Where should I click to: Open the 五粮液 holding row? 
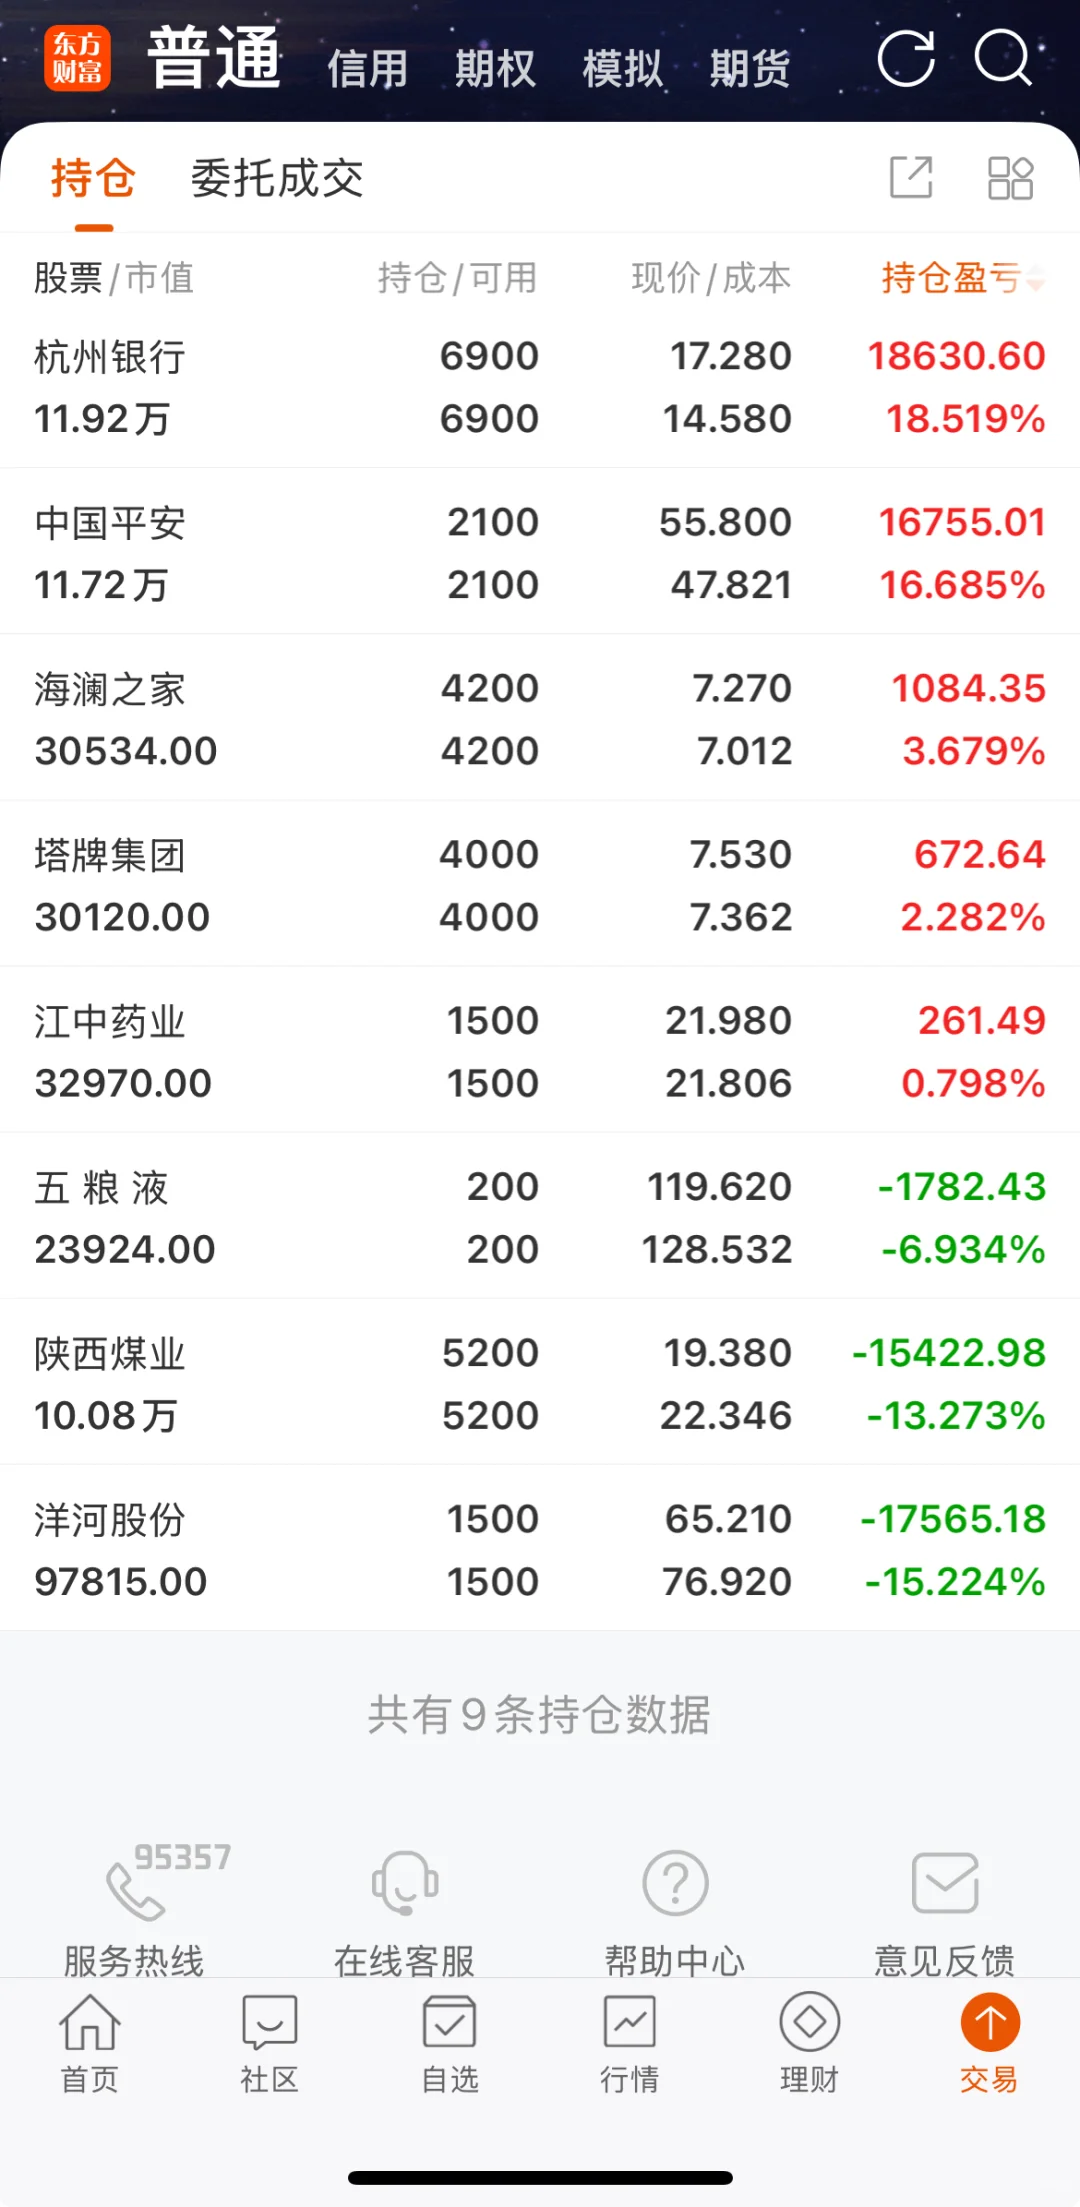click(540, 1216)
